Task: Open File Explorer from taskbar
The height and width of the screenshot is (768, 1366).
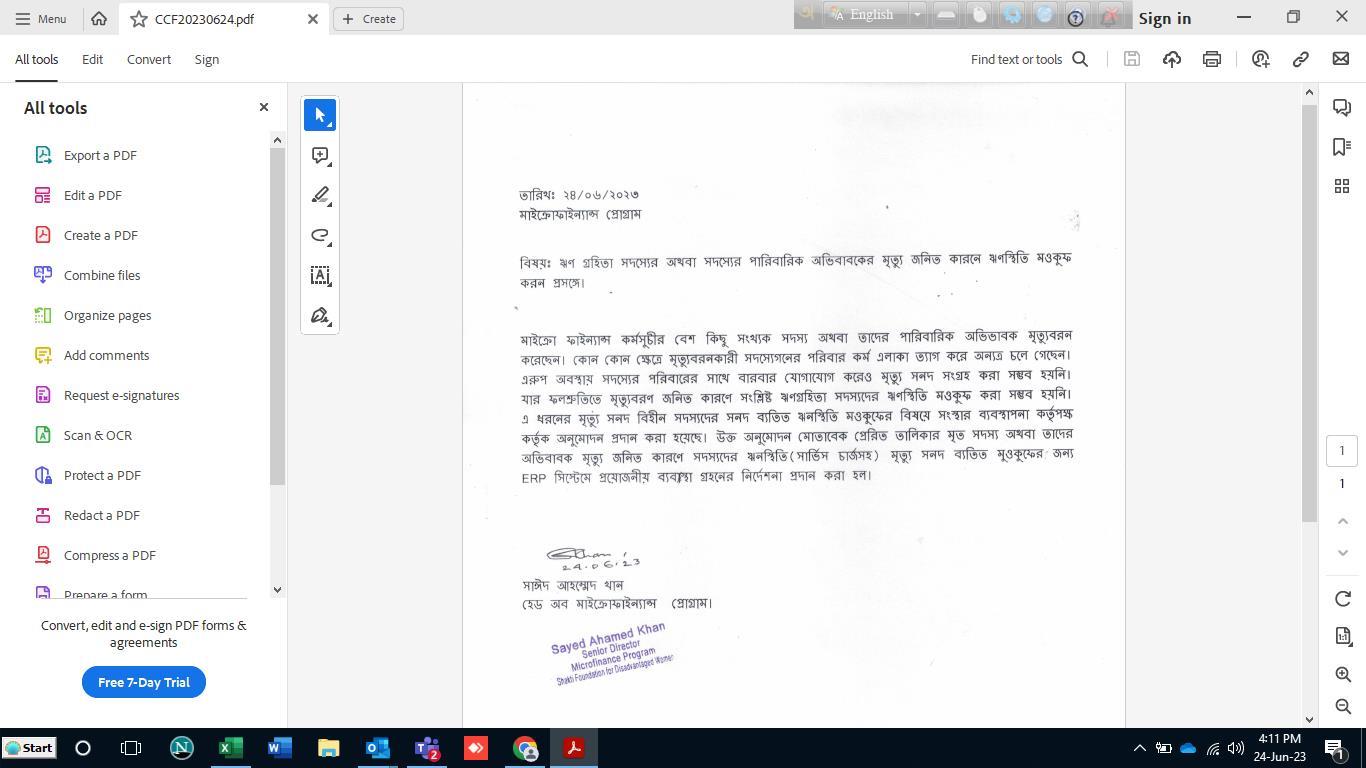Action: click(x=329, y=748)
